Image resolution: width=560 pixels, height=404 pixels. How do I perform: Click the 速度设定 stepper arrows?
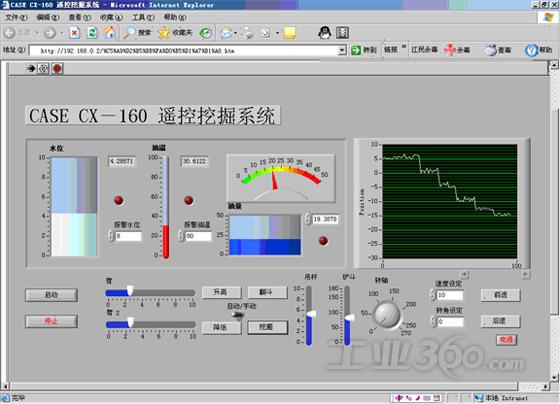point(432,295)
